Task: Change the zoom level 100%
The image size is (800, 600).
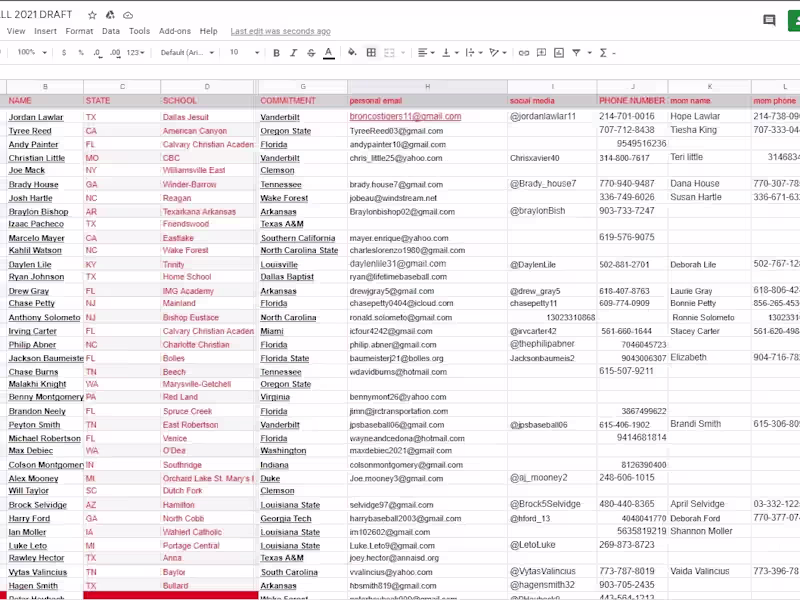Action: coord(32,52)
